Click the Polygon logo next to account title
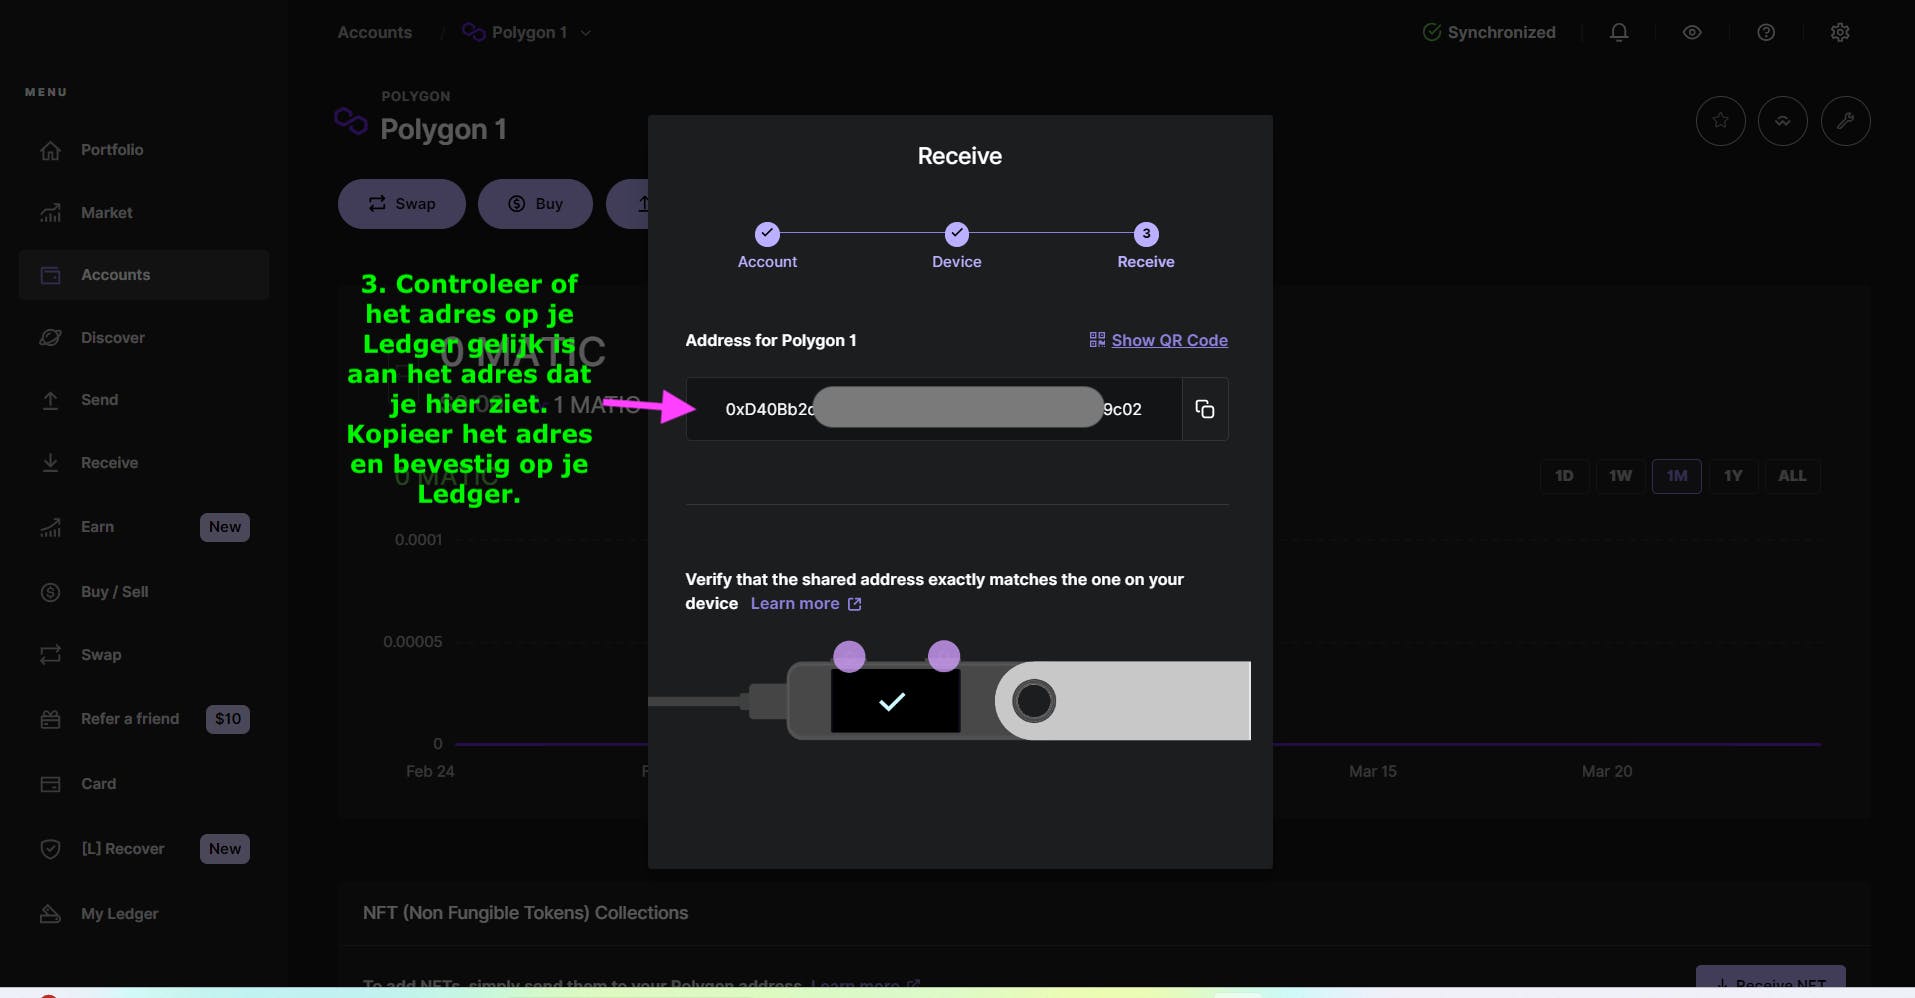 [351, 121]
